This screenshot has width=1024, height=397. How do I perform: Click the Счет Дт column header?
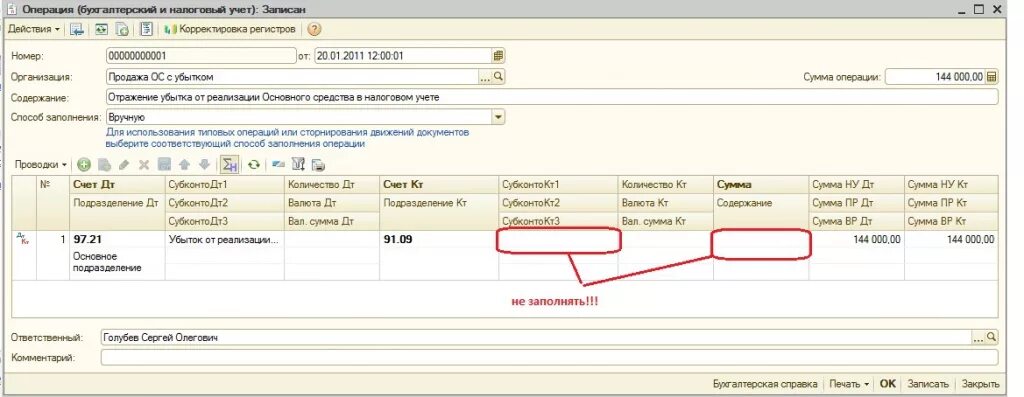(x=118, y=185)
